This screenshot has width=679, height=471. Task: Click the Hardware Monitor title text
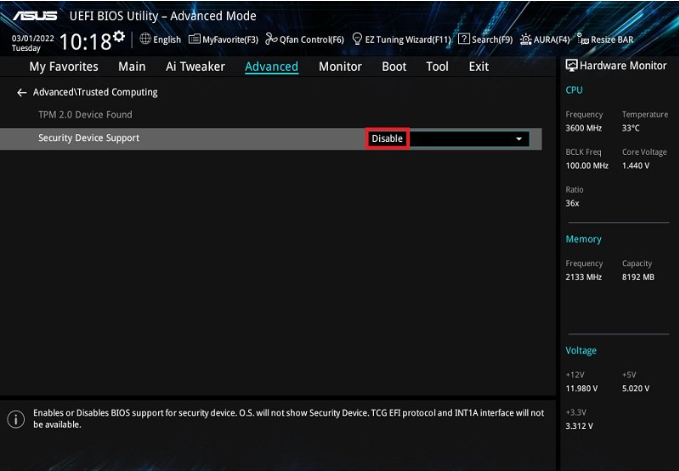click(x=623, y=66)
